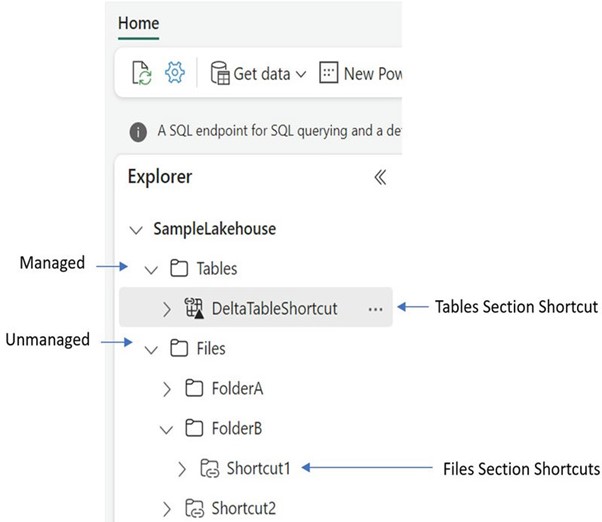Collapse the Explorer pane with double chevron
The width and height of the screenshot is (602, 522).
380,177
